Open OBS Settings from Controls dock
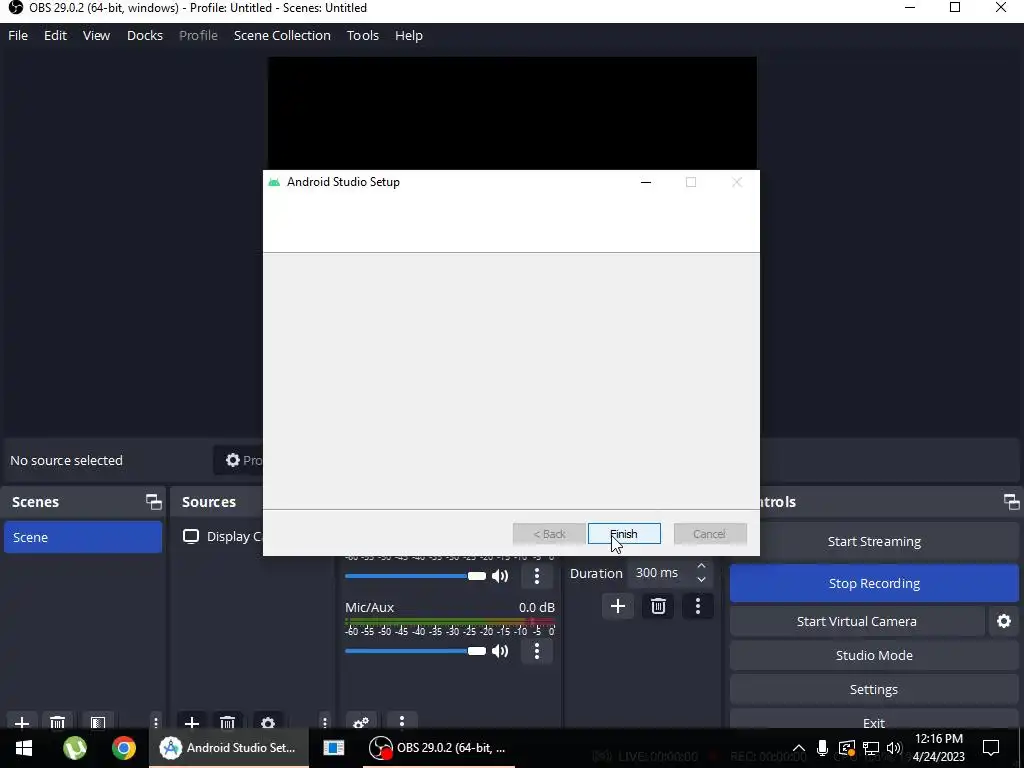Viewport: 1024px width, 768px height. click(874, 689)
